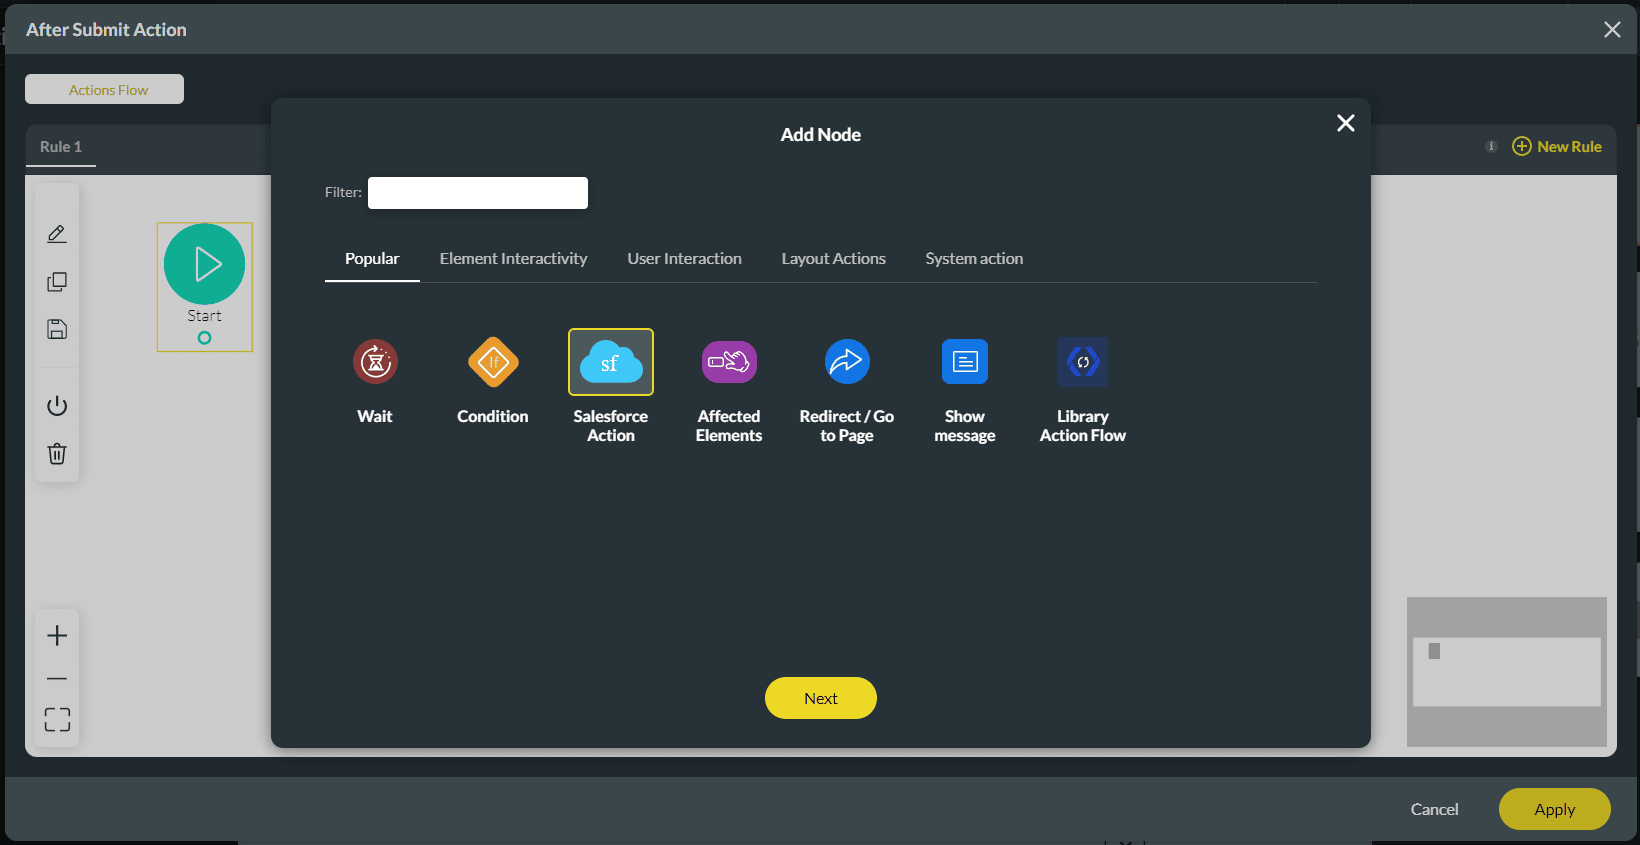Click the pencil edit icon in canvas toolbar

[x=57, y=234]
